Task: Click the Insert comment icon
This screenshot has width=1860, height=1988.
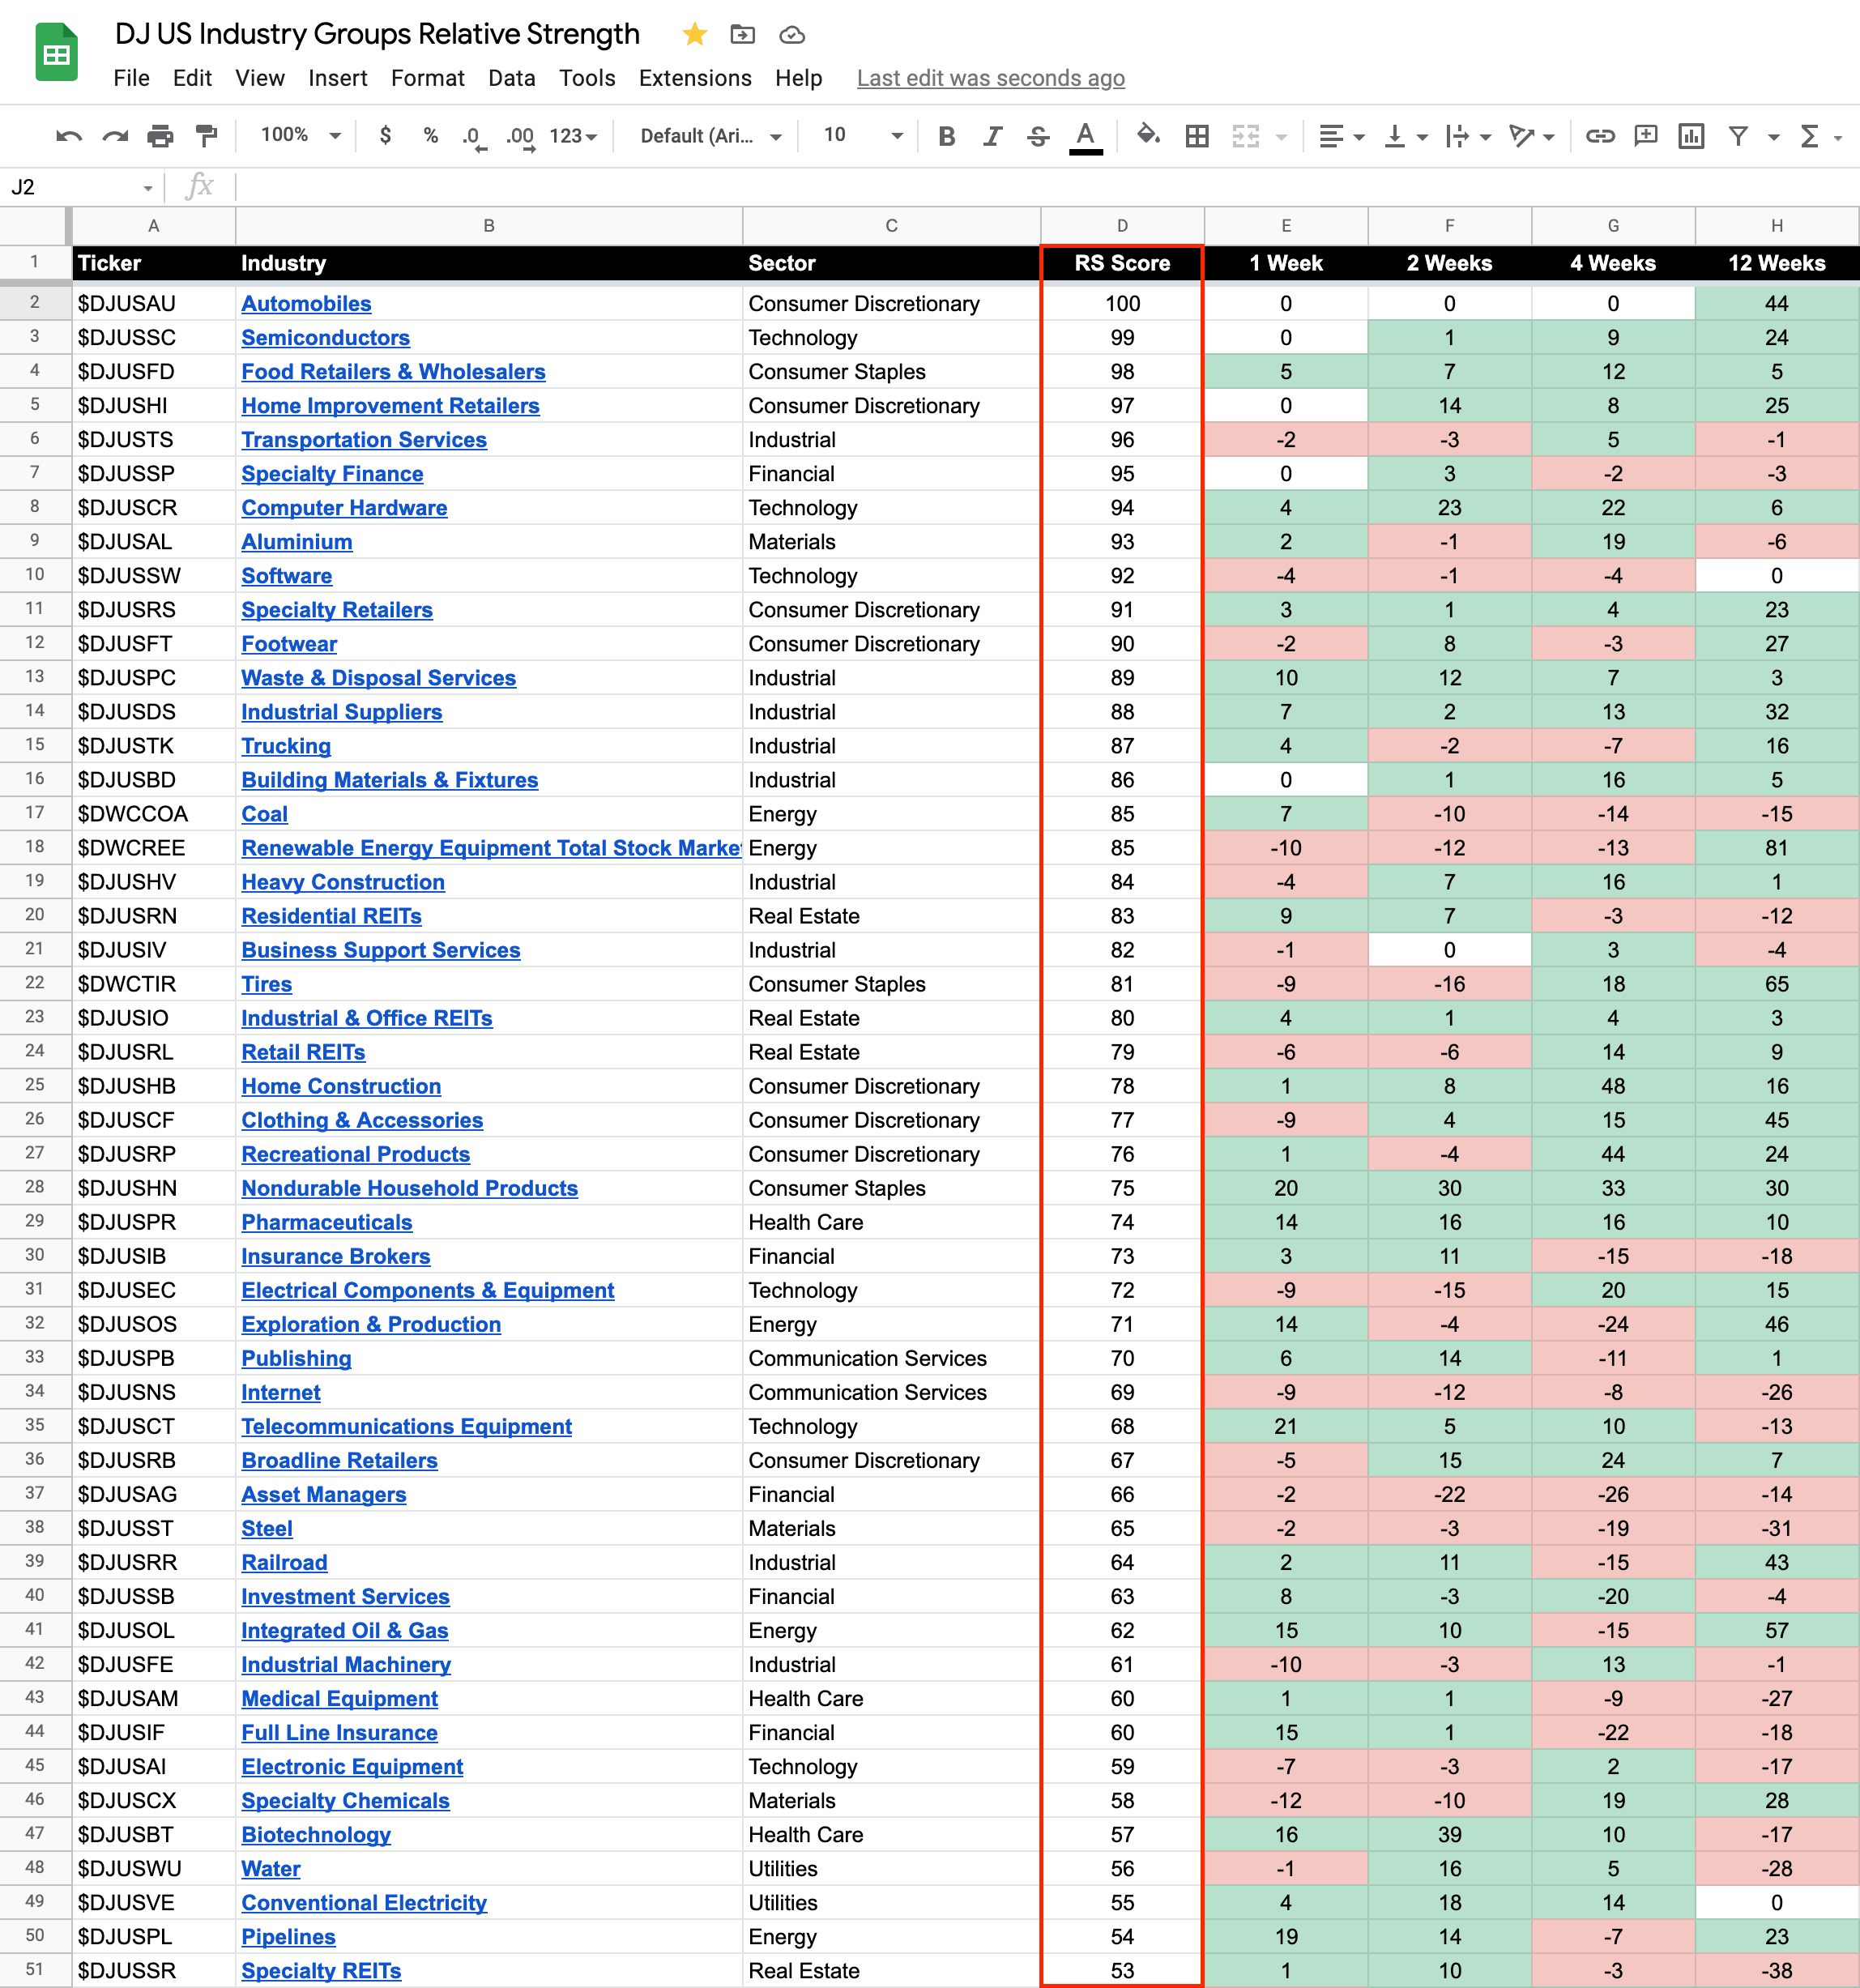Action: point(1646,136)
